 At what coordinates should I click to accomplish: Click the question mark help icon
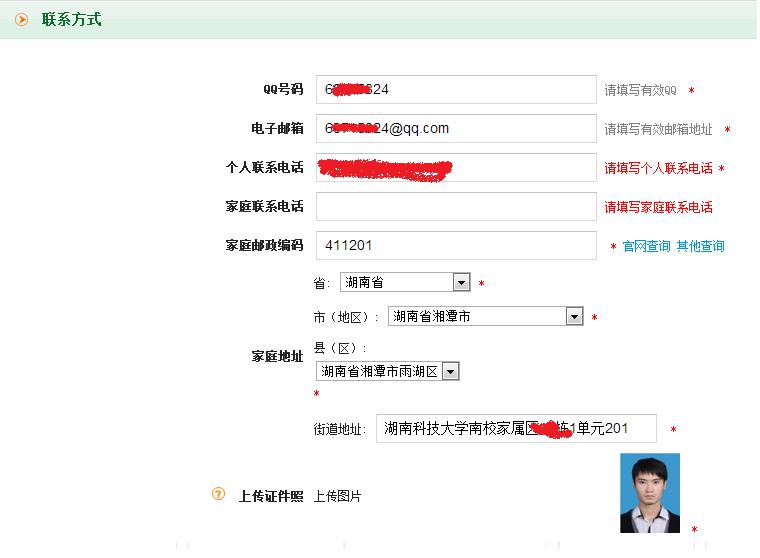tap(219, 494)
